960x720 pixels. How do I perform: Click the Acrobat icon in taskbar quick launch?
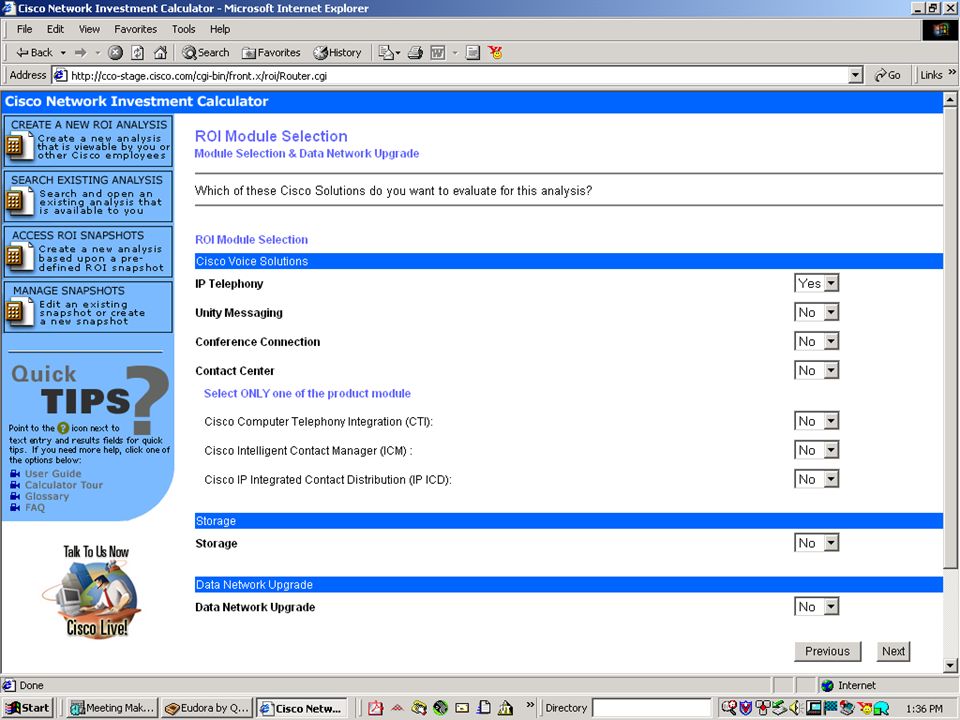coord(375,708)
